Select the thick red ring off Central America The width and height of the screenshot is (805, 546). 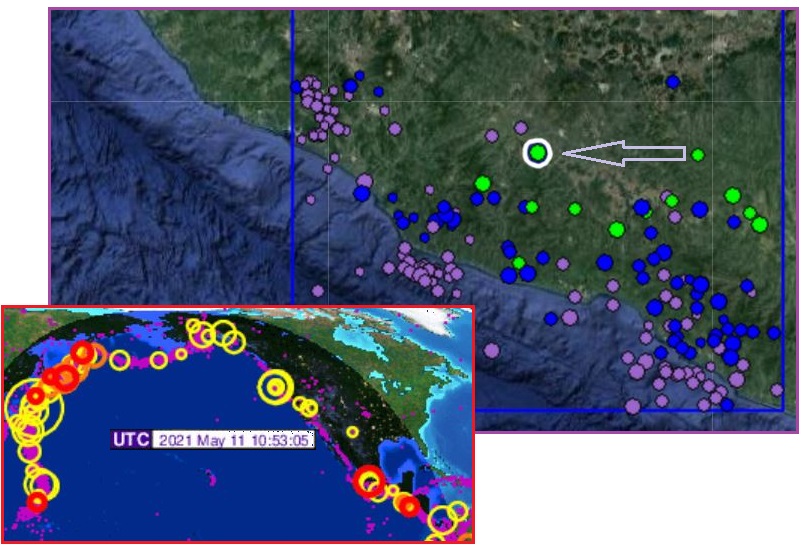point(369,482)
